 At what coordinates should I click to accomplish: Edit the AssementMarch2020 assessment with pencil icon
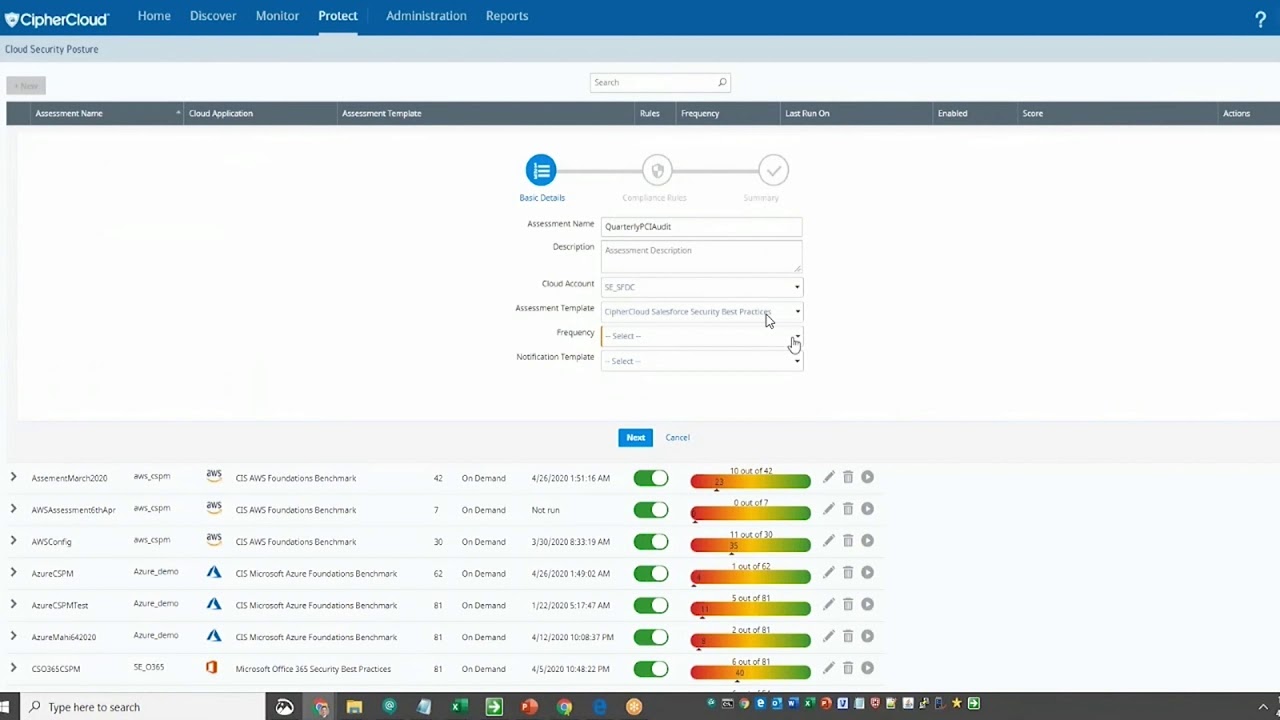point(829,478)
